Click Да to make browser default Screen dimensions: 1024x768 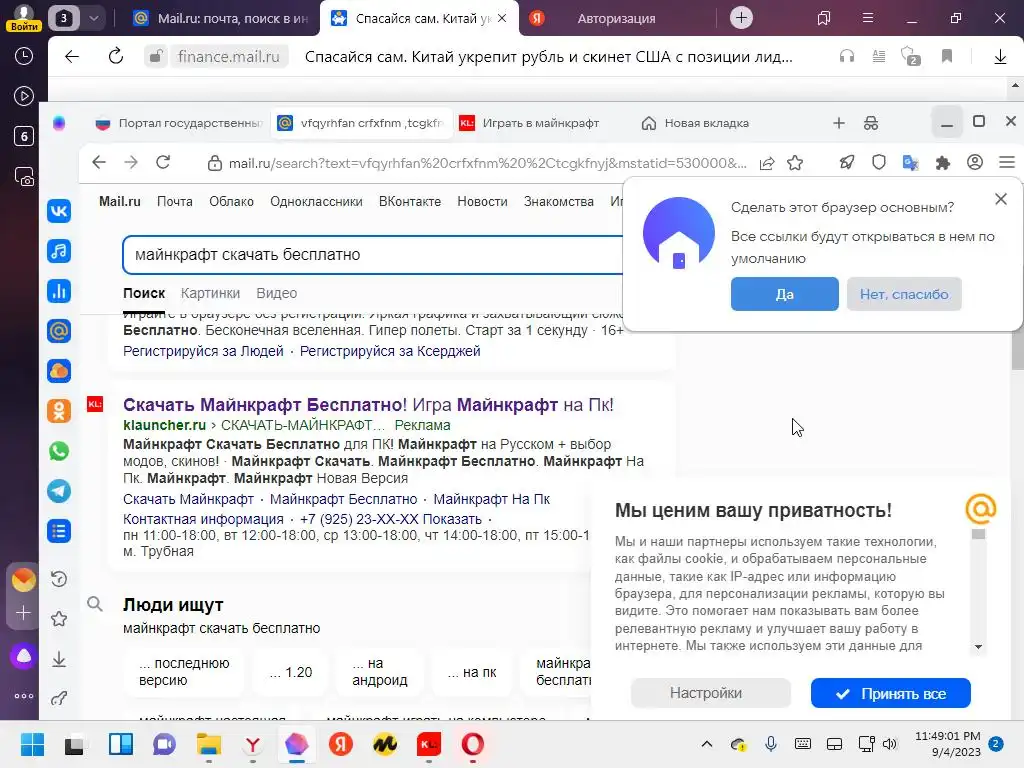pyautogui.click(x=784, y=294)
